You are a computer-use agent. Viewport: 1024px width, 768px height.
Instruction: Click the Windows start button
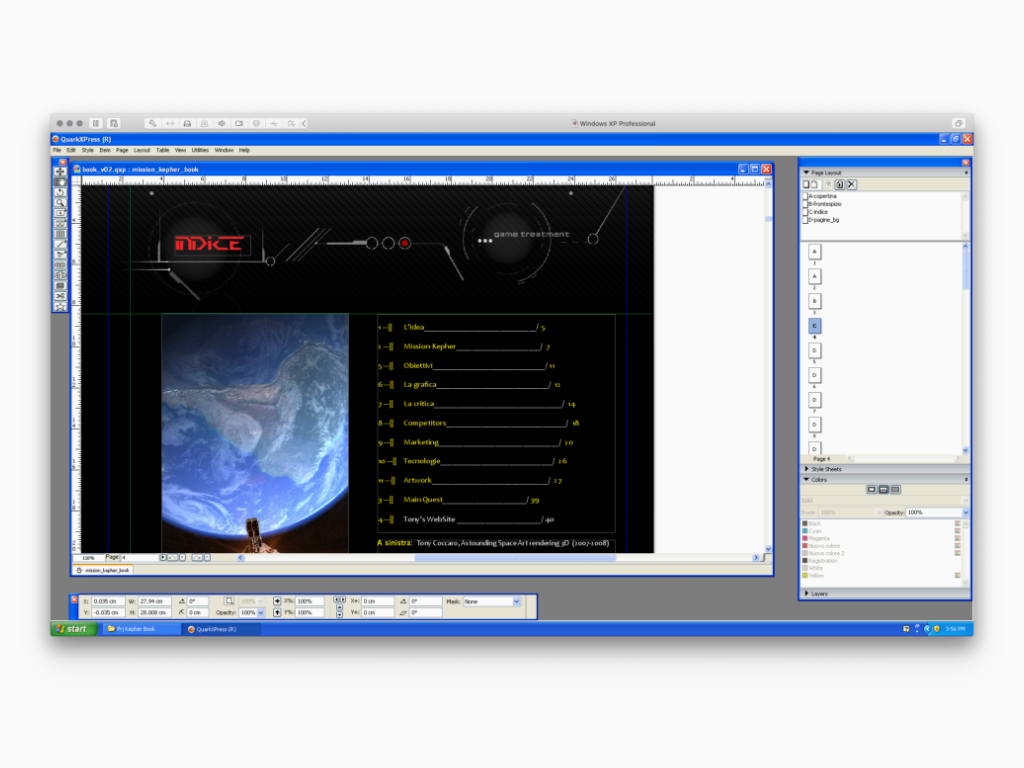click(x=74, y=629)
